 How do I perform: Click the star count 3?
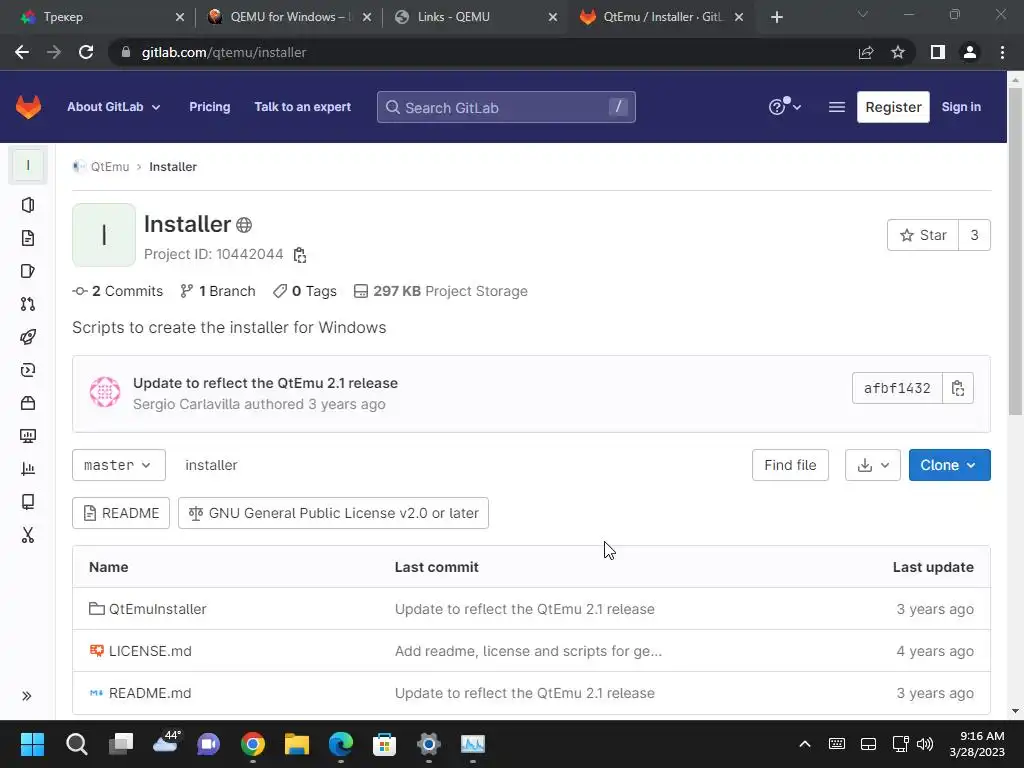(974, 235)
